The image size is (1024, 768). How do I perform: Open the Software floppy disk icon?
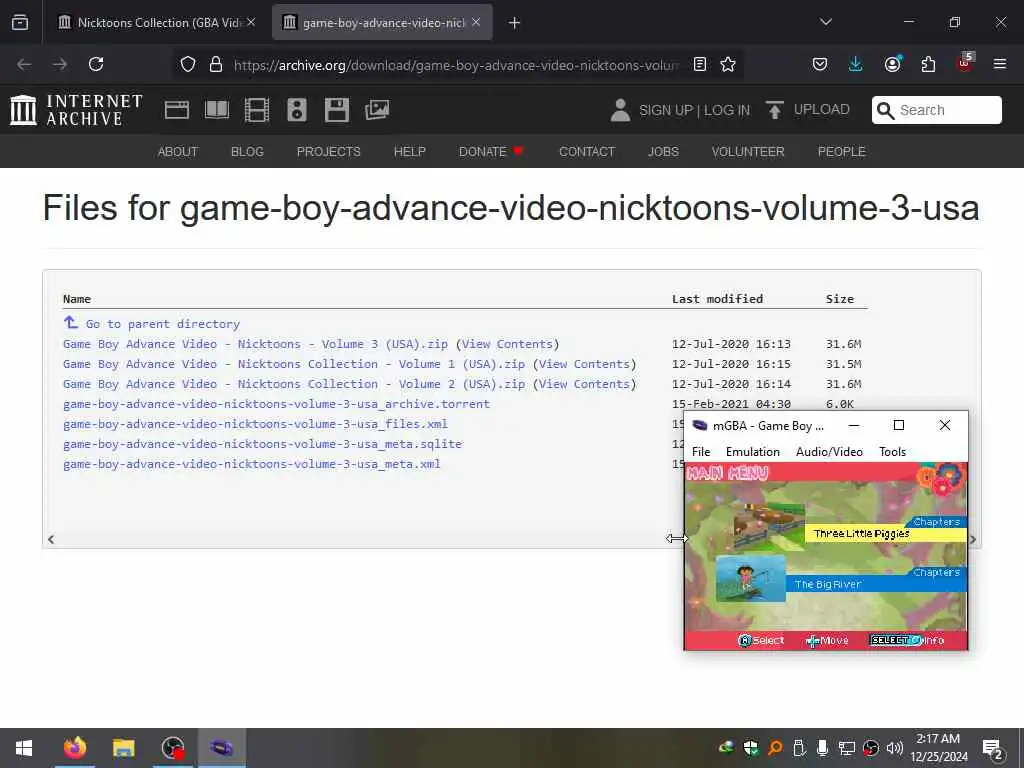(x=337, y=110)
